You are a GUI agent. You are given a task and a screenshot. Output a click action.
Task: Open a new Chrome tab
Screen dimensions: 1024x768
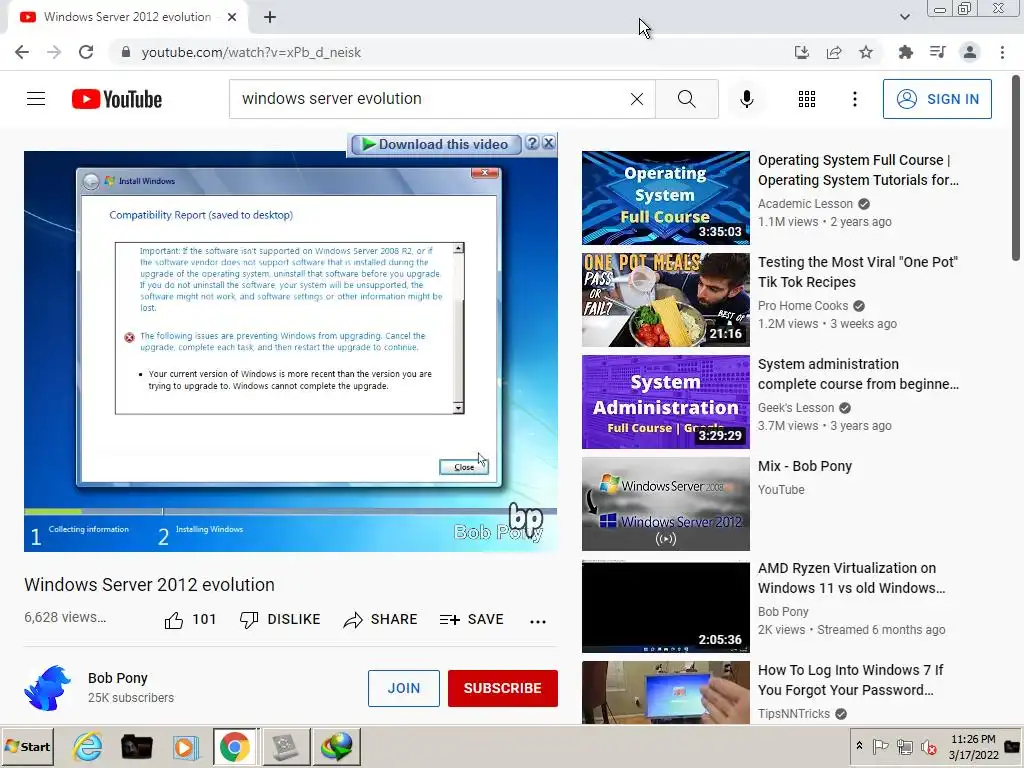pyautogui.click(x=270, y=17)
